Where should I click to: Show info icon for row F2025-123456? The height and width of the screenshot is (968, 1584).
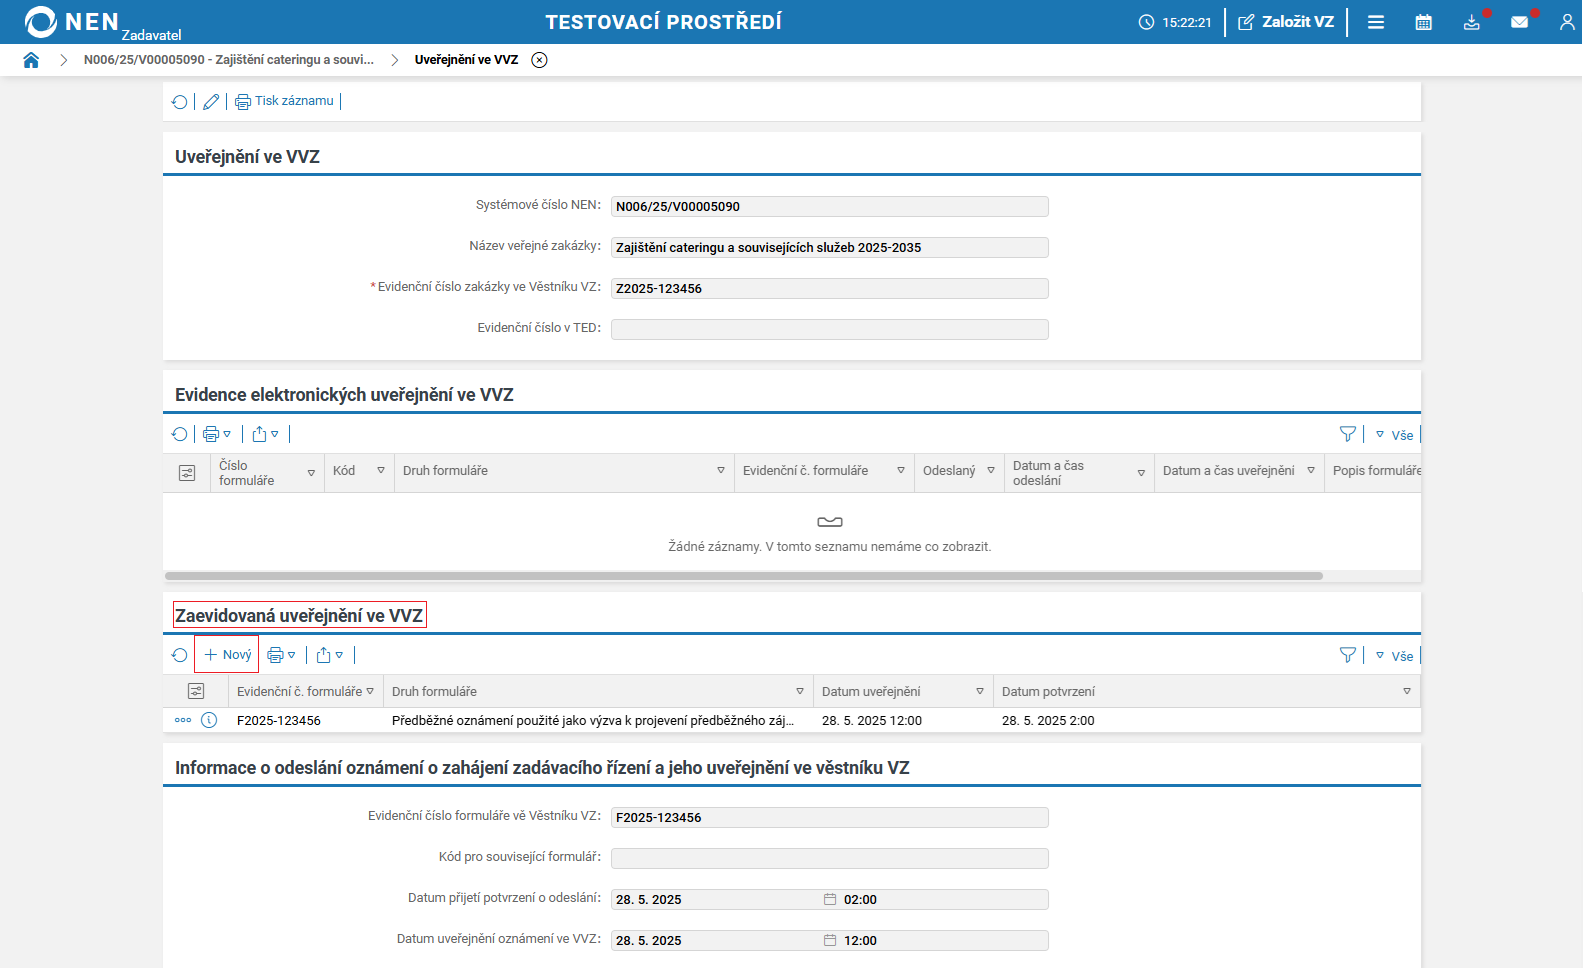(x=209, y=720)
